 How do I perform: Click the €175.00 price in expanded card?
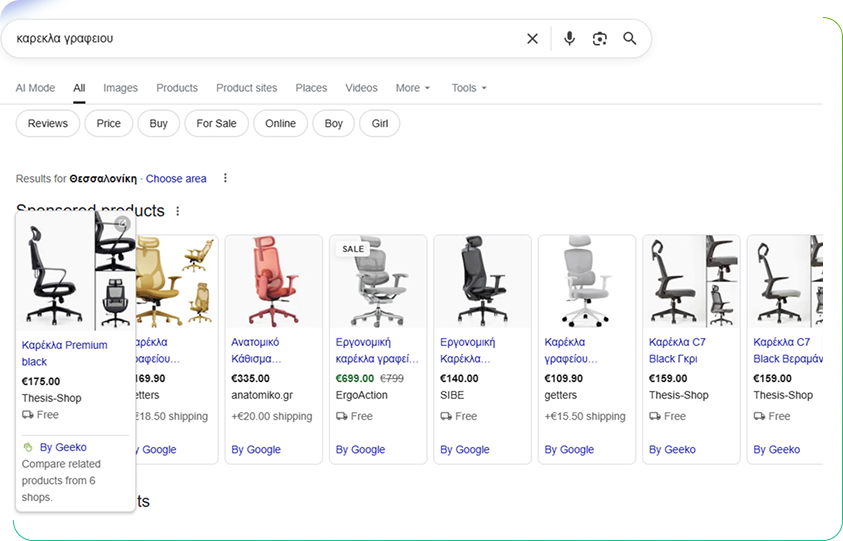point(41,381)
